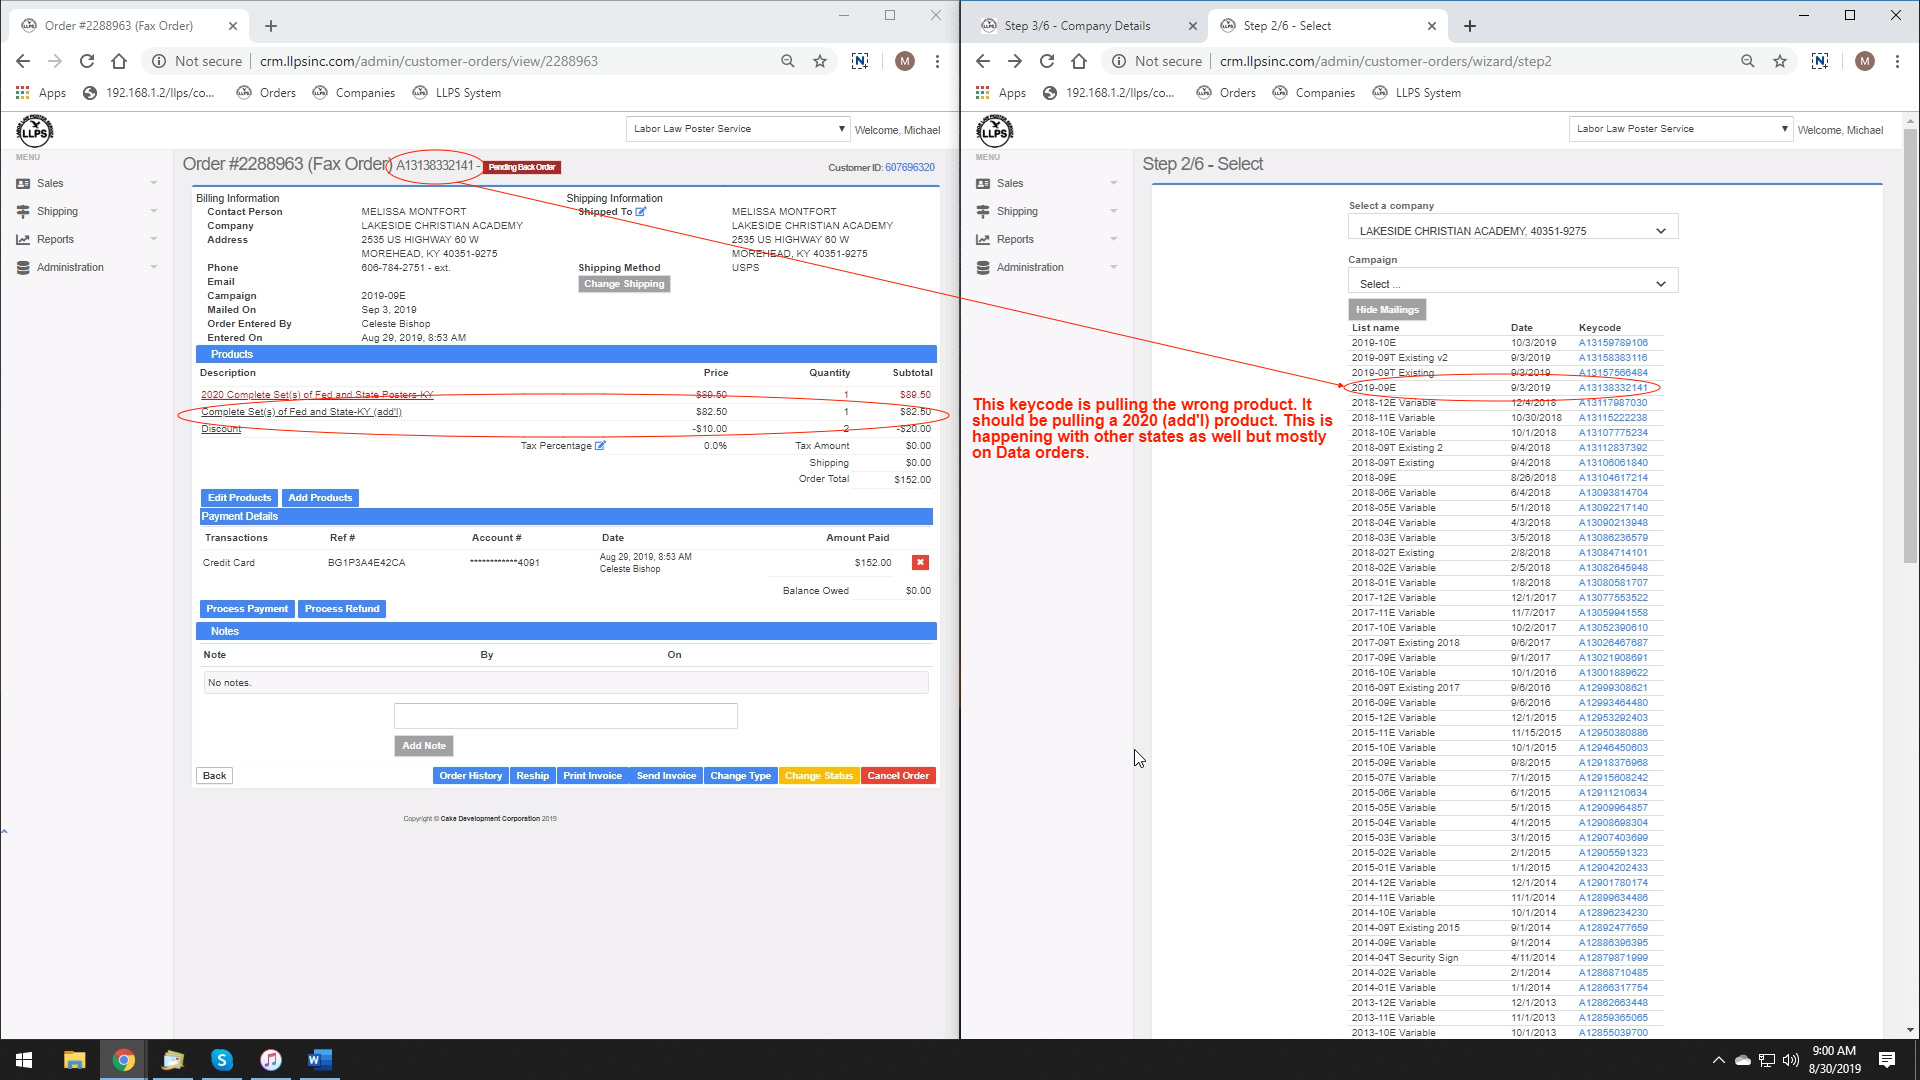This screenshot has height=1080, width=1920.
Task: Open Skype from the taskbar
Action: tap(222, 1060)
